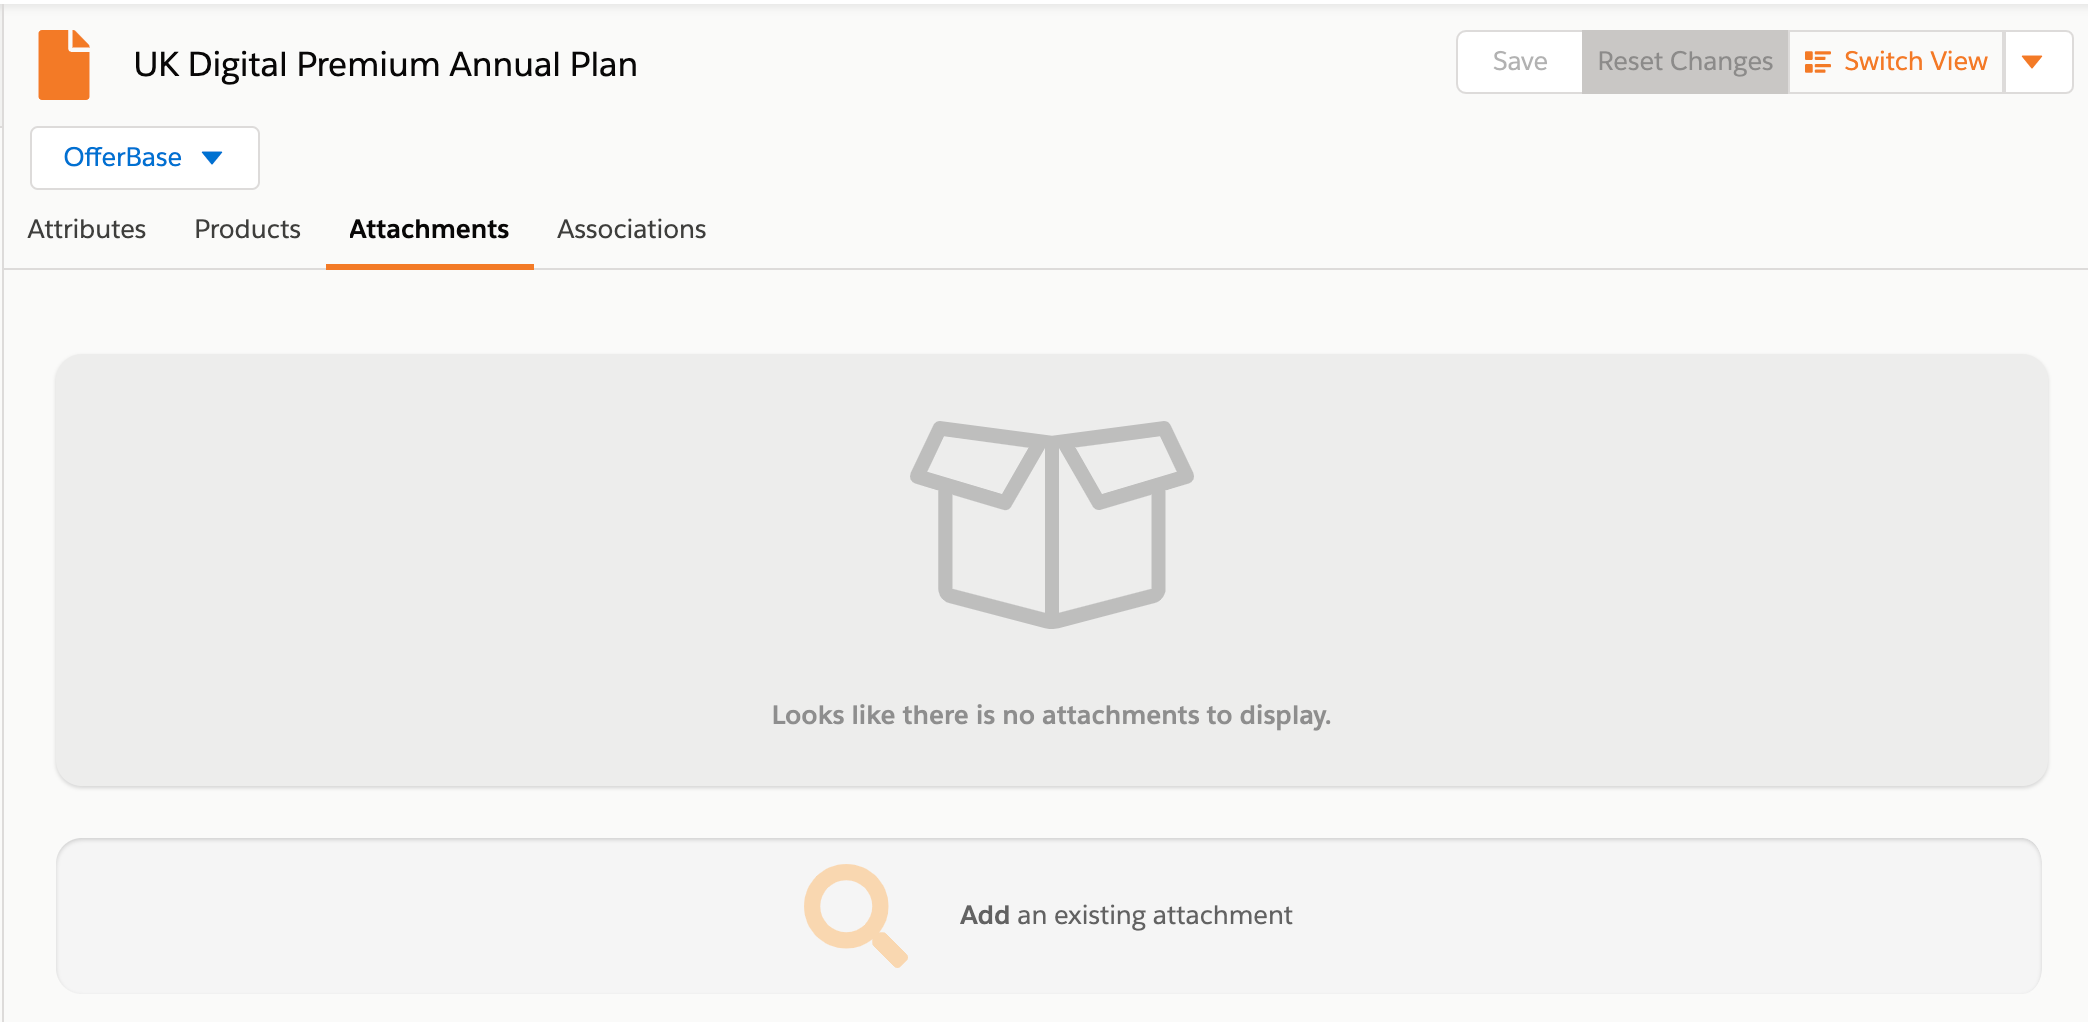The width and height of the screenshot is (2088, 1022).
Task: Open the OfferBase dropdown
Action: (x=144, y=158)
